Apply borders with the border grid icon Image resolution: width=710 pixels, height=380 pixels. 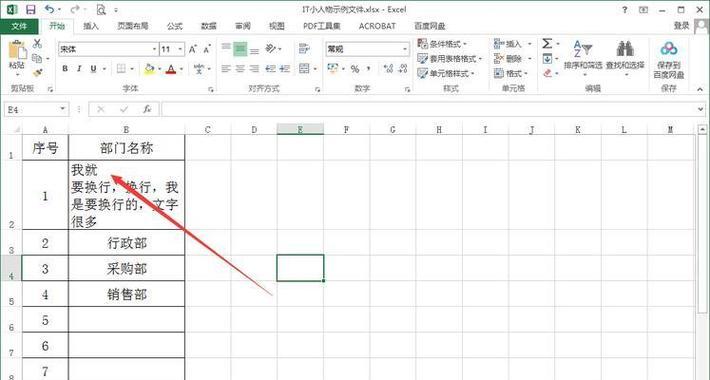click(121, 69)
